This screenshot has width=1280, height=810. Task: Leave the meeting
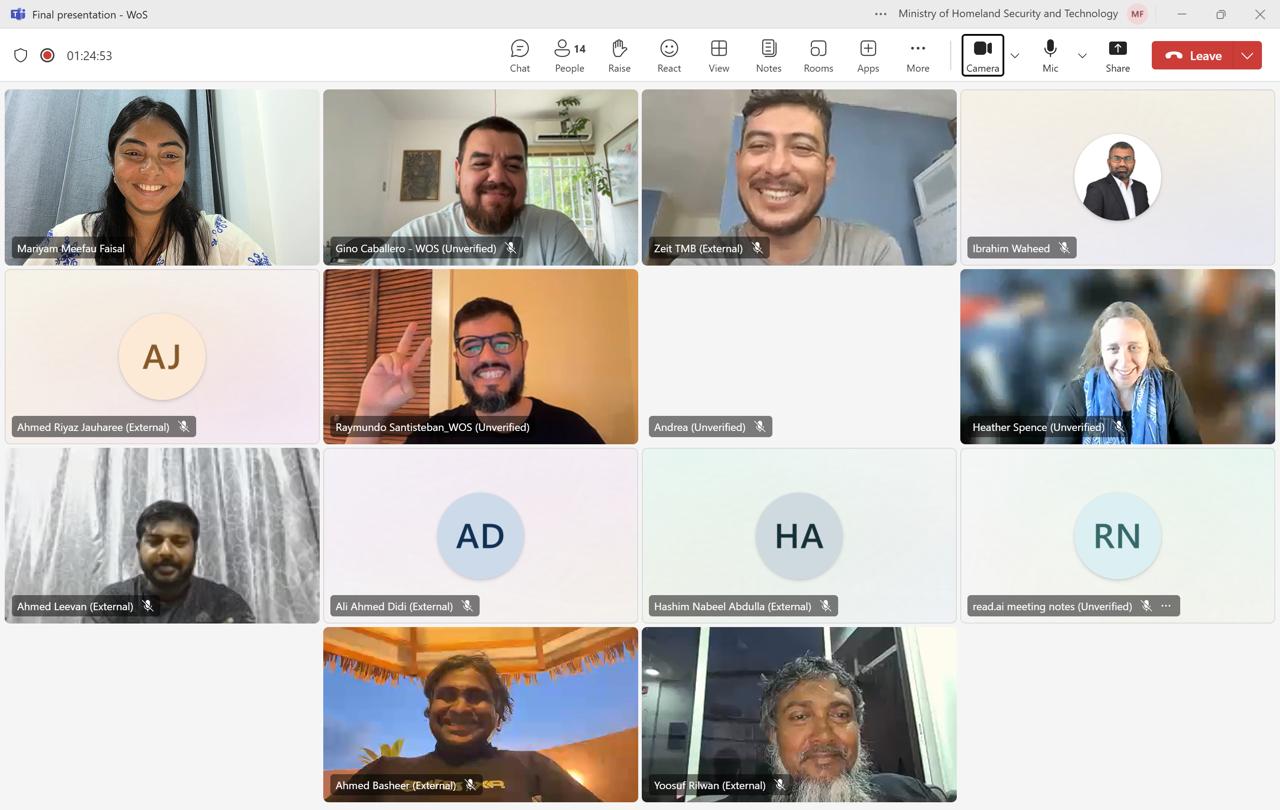point(1194,56)
